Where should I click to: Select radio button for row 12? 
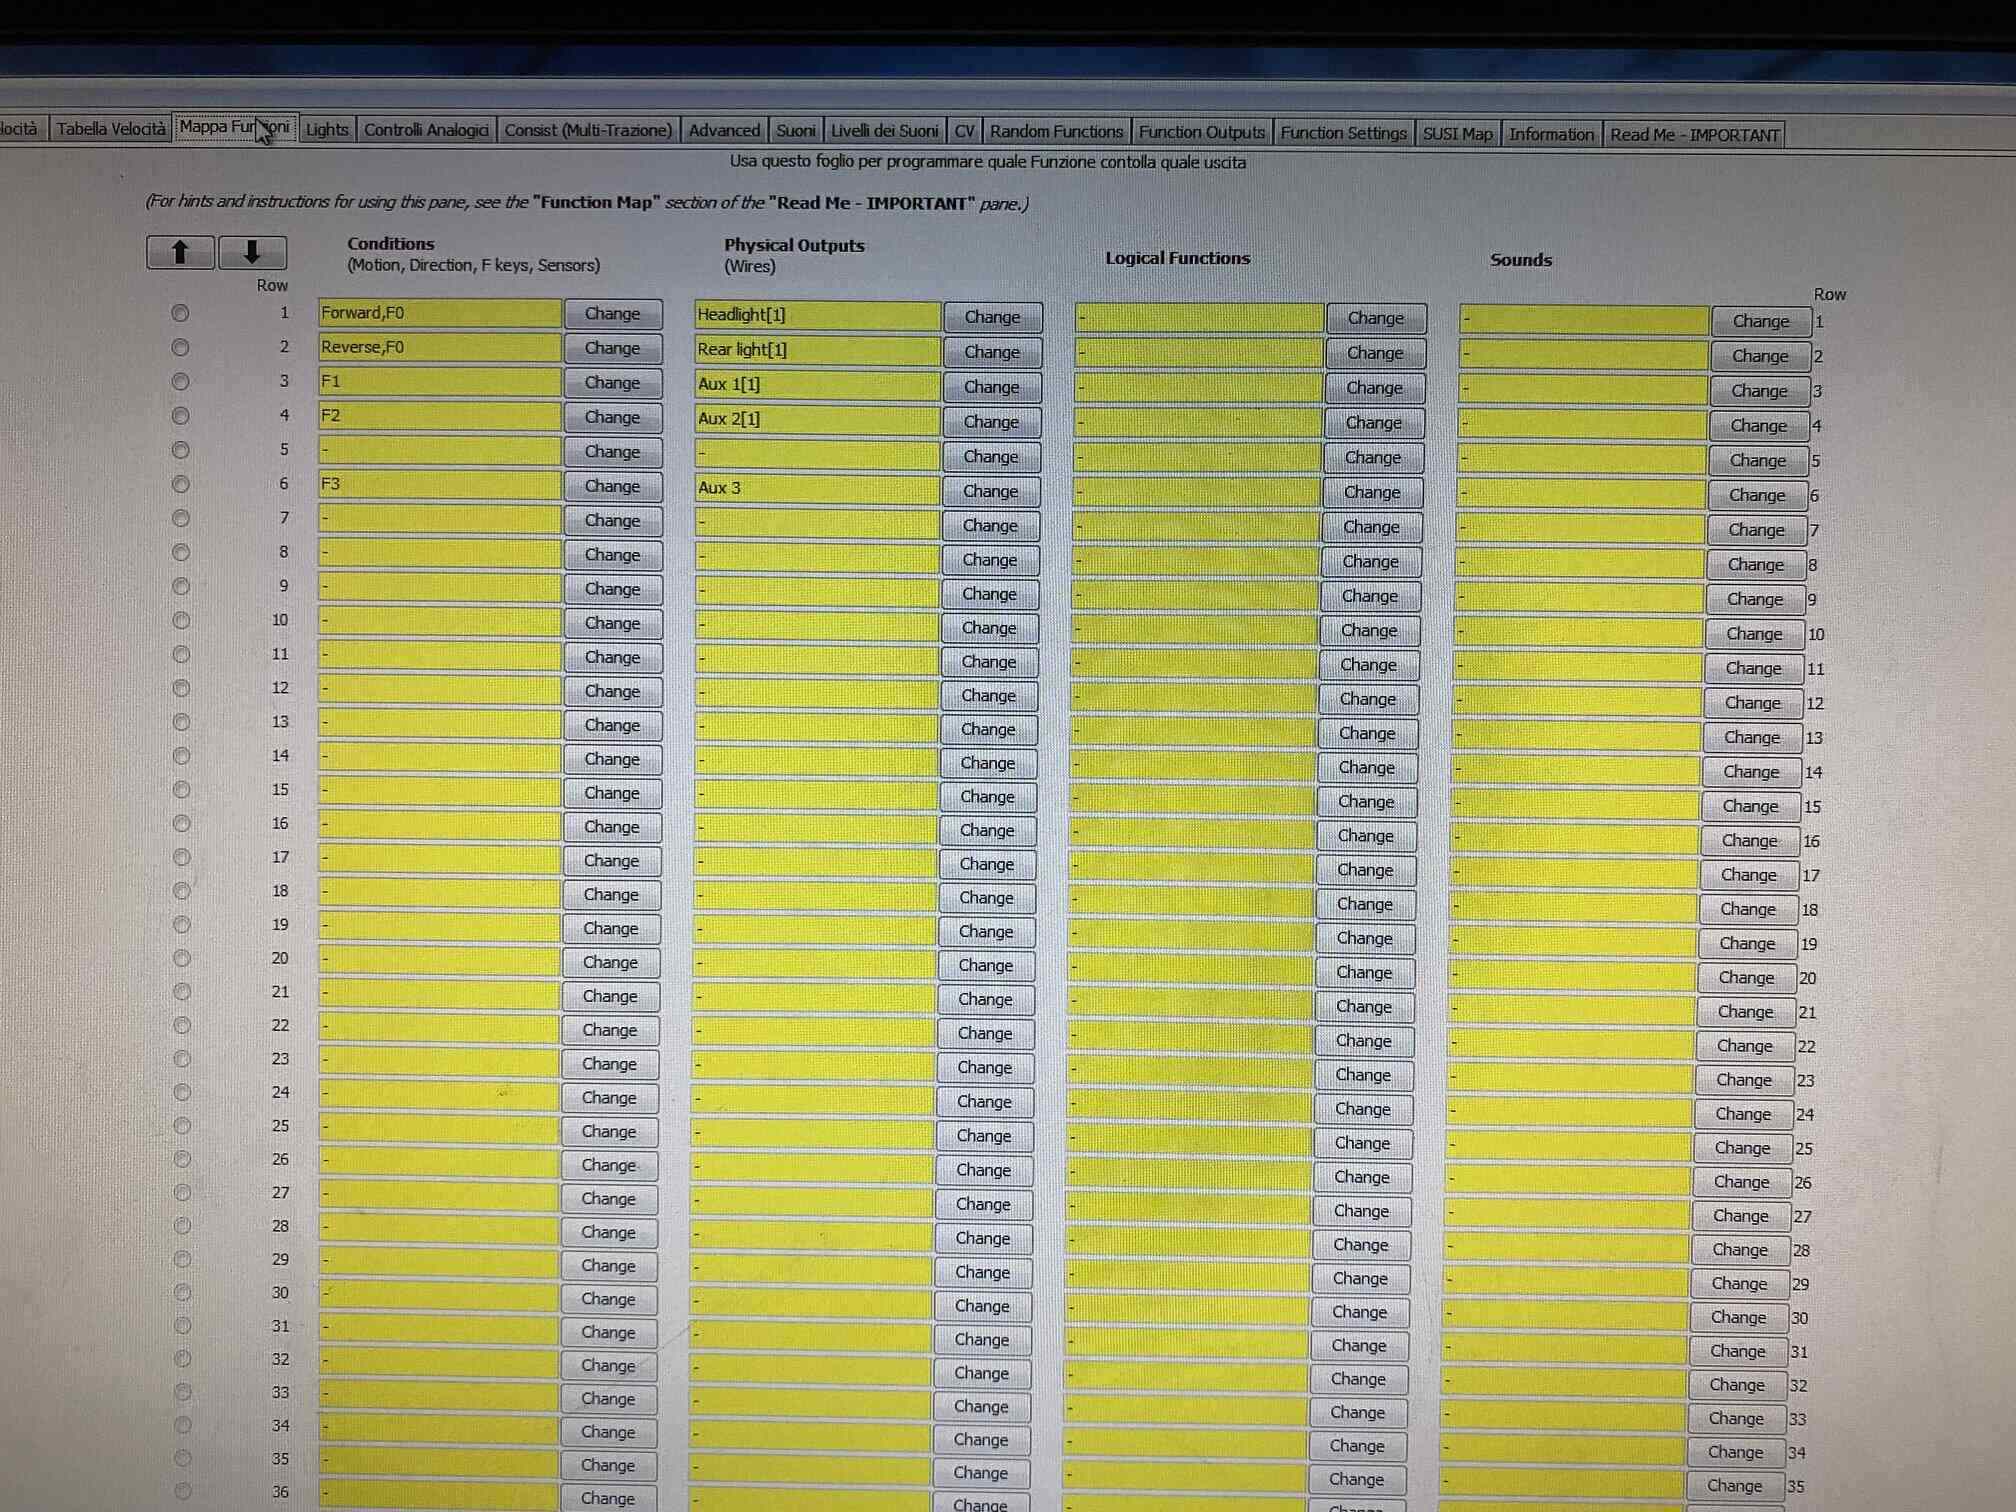[181, 688]
